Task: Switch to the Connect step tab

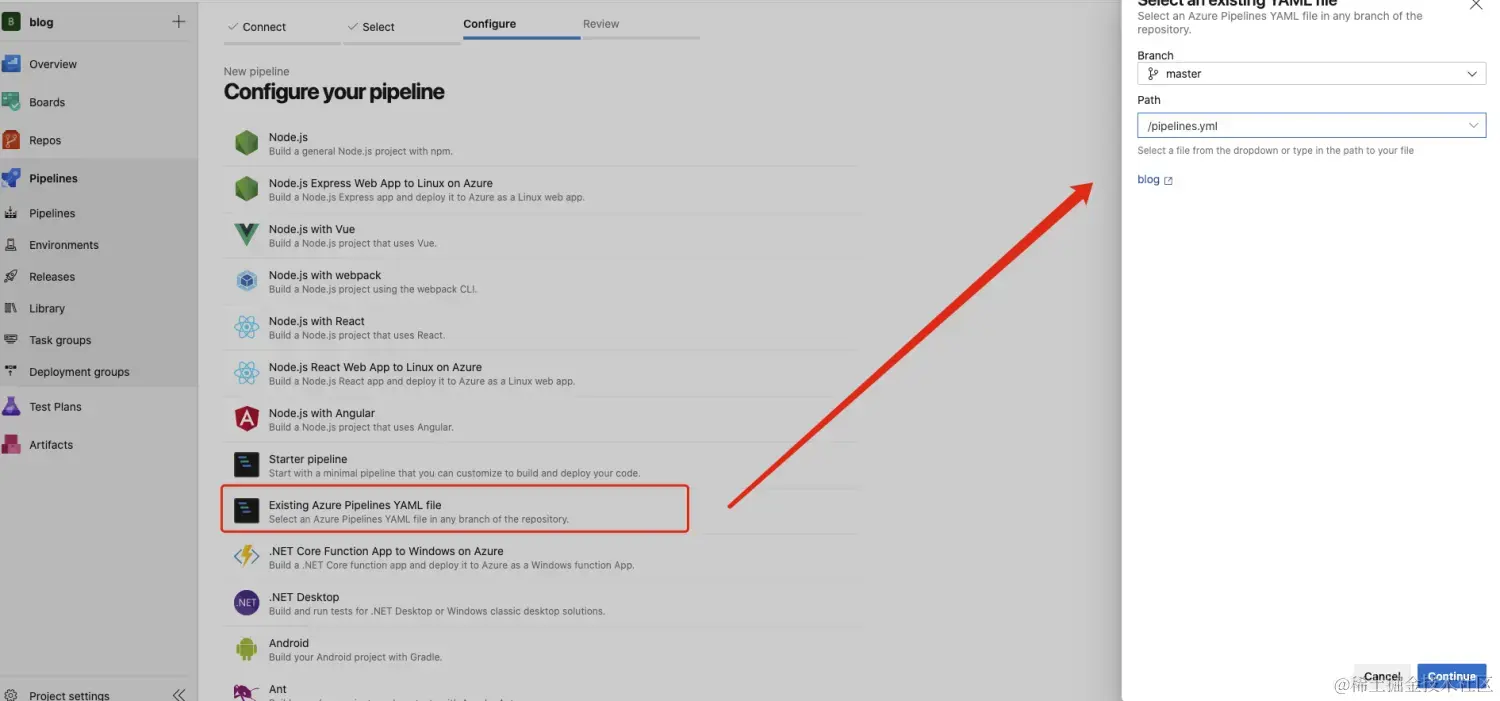Action: (x=283, y=27)
